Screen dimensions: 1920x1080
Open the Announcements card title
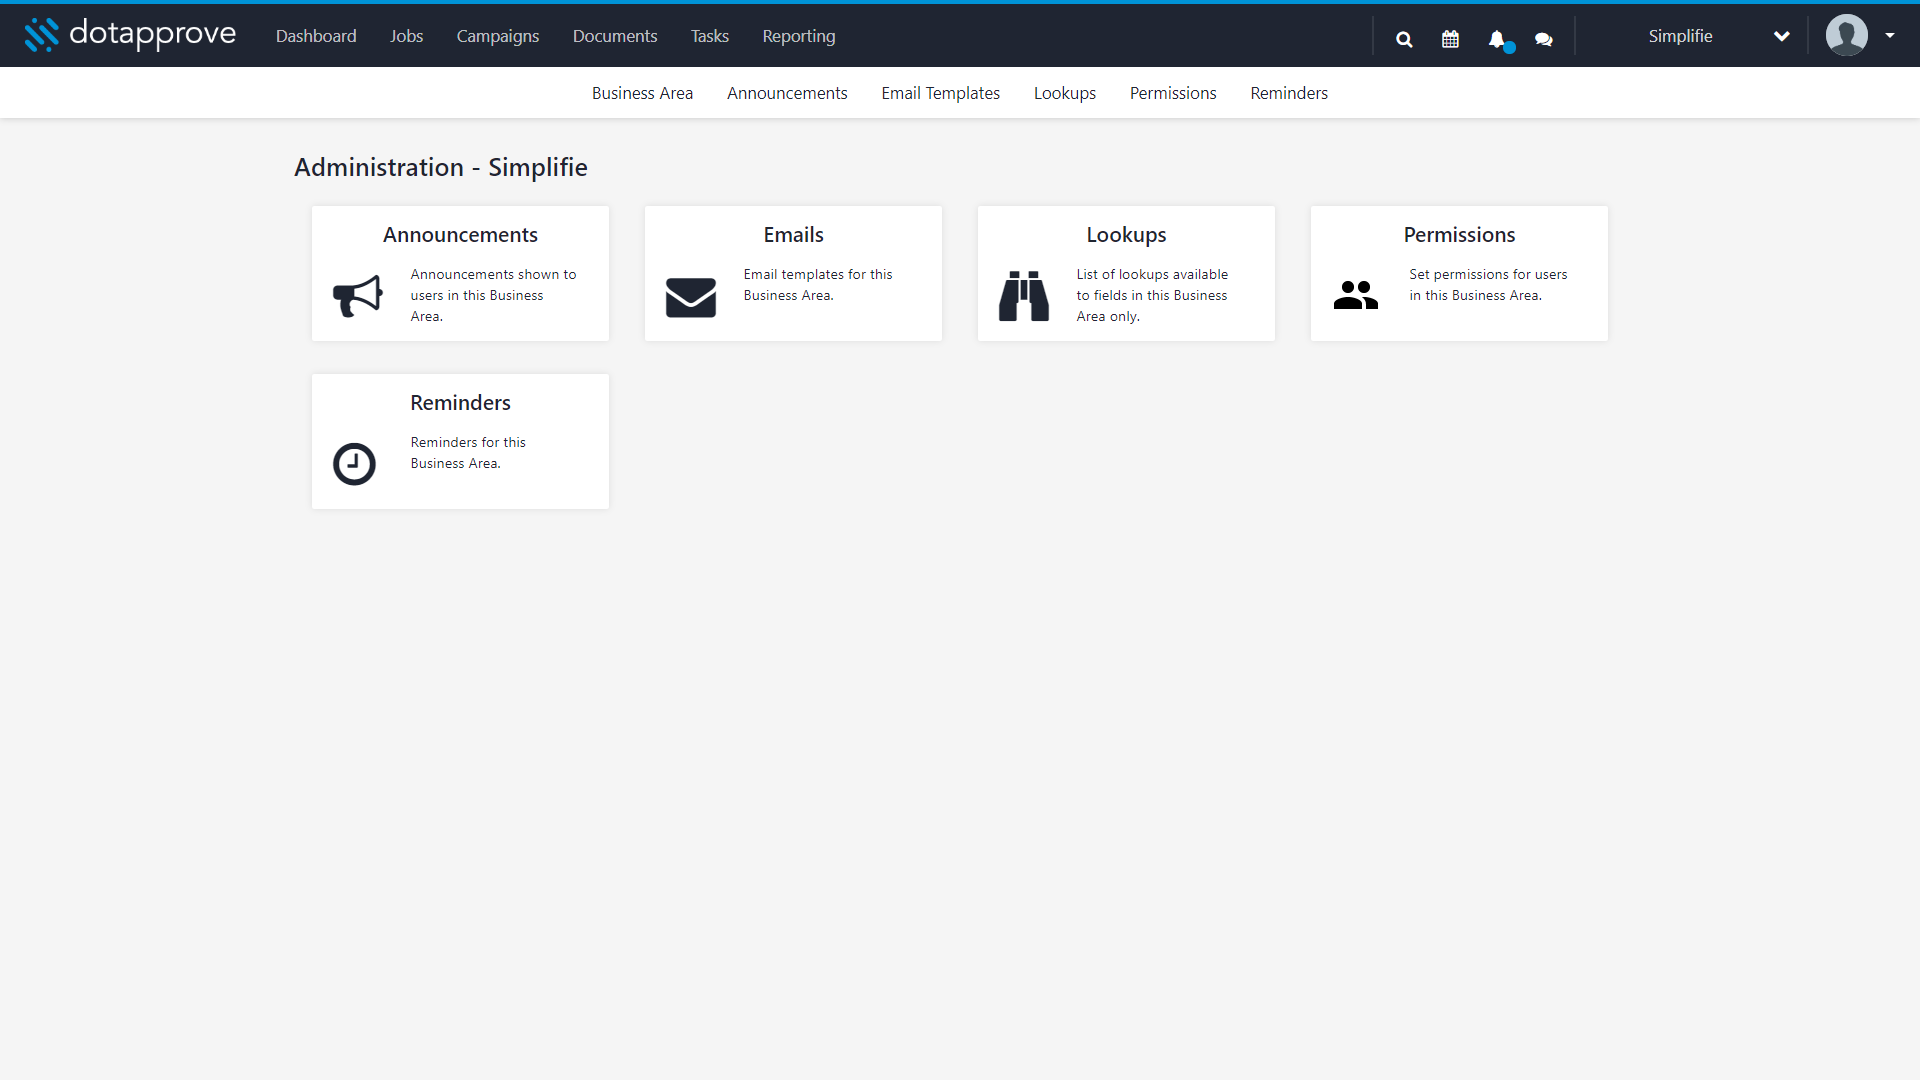point(460,235)
